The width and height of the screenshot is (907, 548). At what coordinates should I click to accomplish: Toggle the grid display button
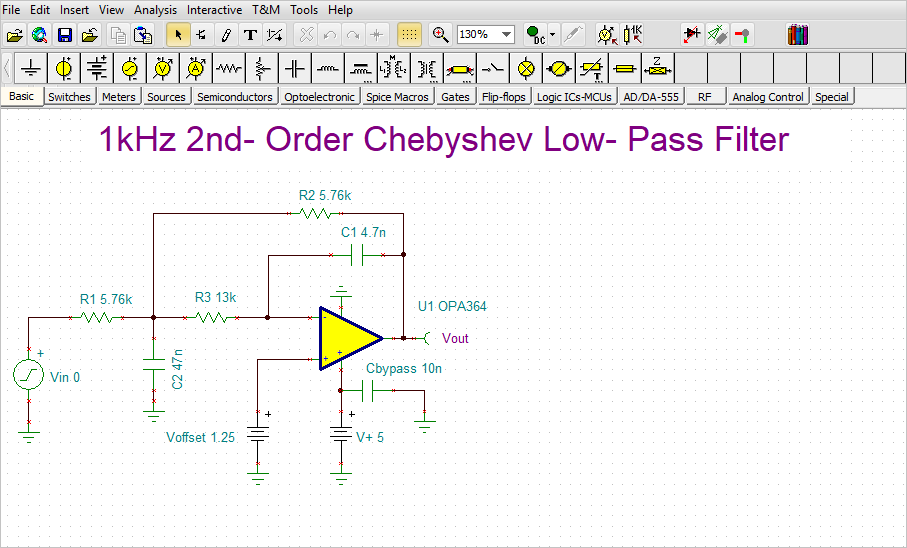(x=409, y=35)
